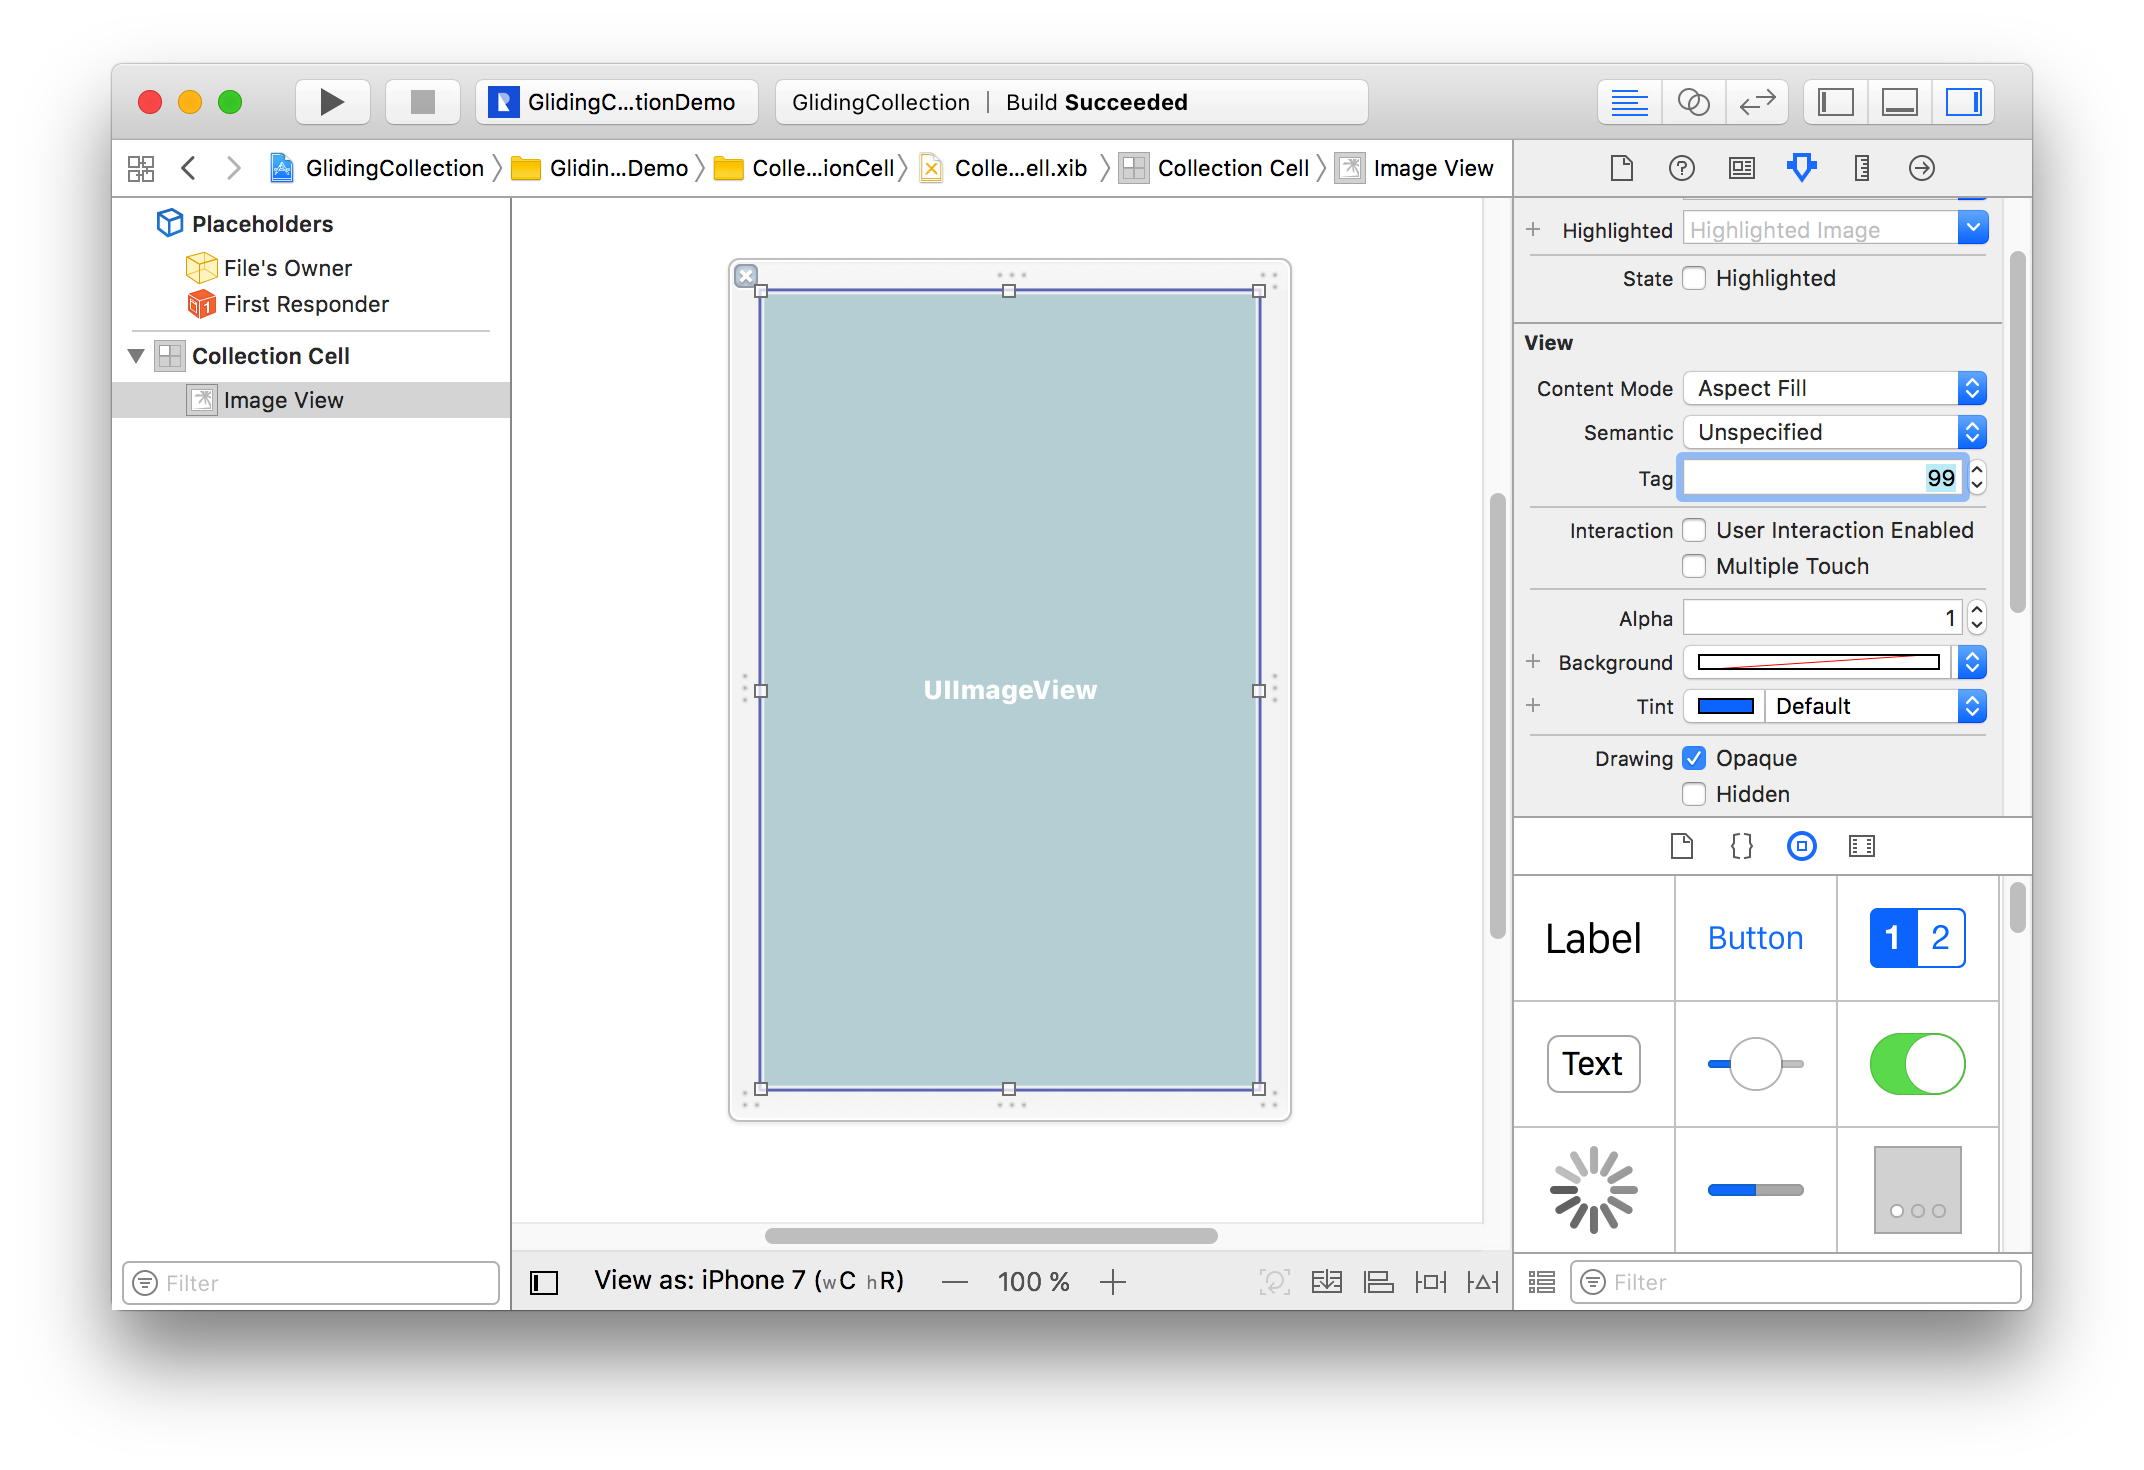Open the Content Mode dropdown

[x=1834, y=388]
